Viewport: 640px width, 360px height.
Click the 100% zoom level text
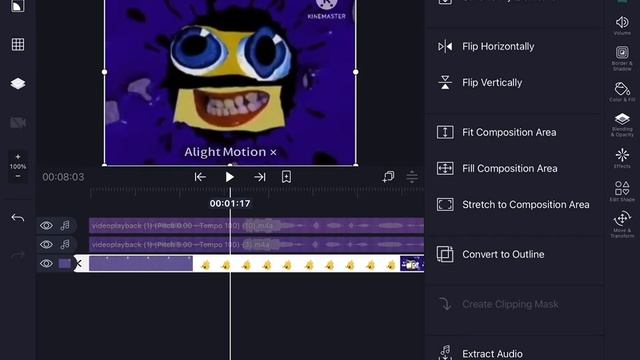(x=18, y=167)
